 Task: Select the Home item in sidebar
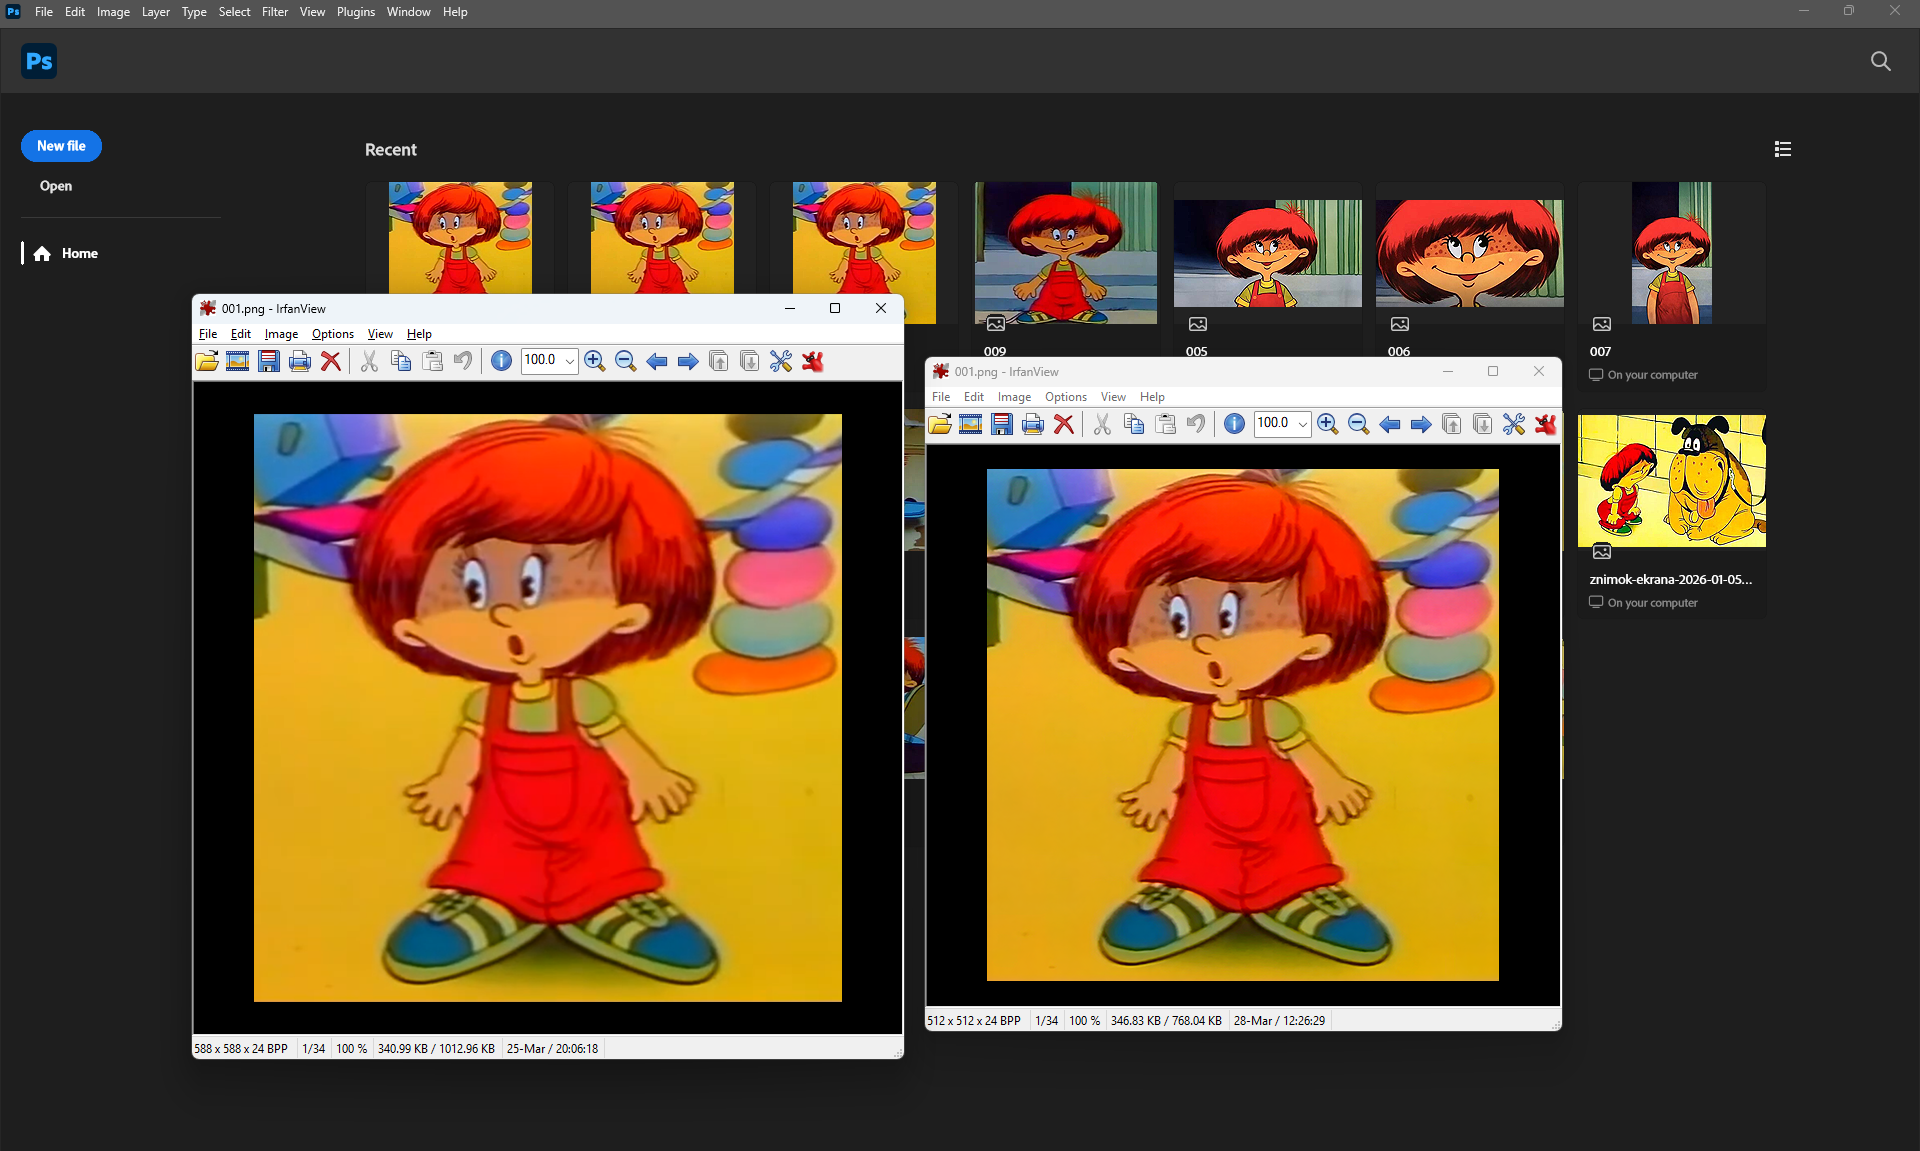(x=66, y=253)
